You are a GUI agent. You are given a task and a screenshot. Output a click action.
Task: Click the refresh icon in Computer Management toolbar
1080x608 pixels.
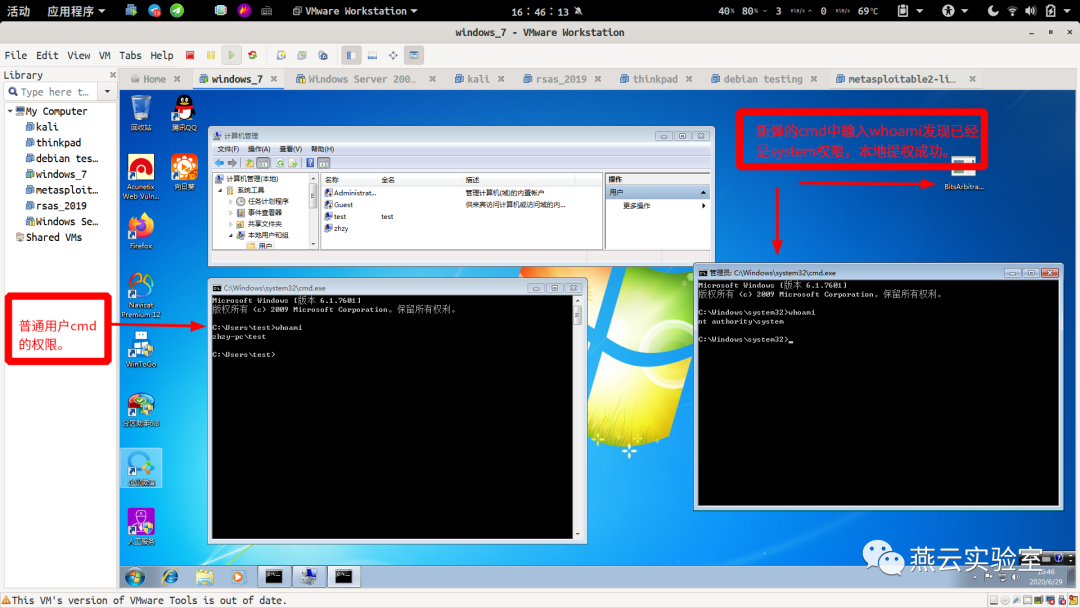point(280,163)
